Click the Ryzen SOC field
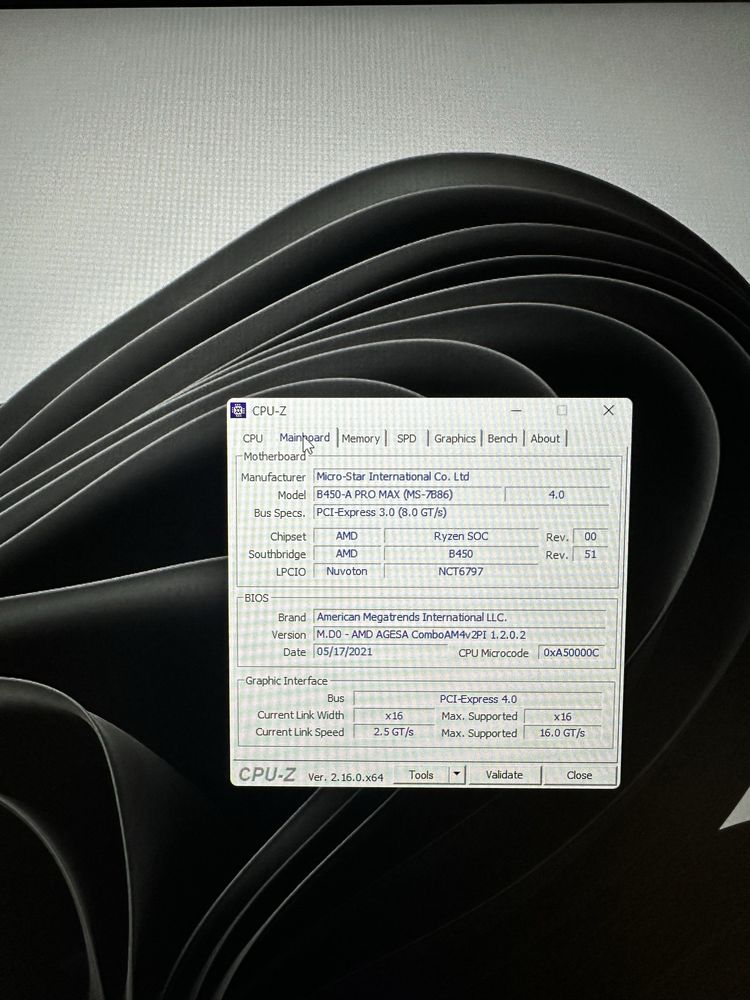The width and height of the screenshot is (750, 1000). click(461, 536)
